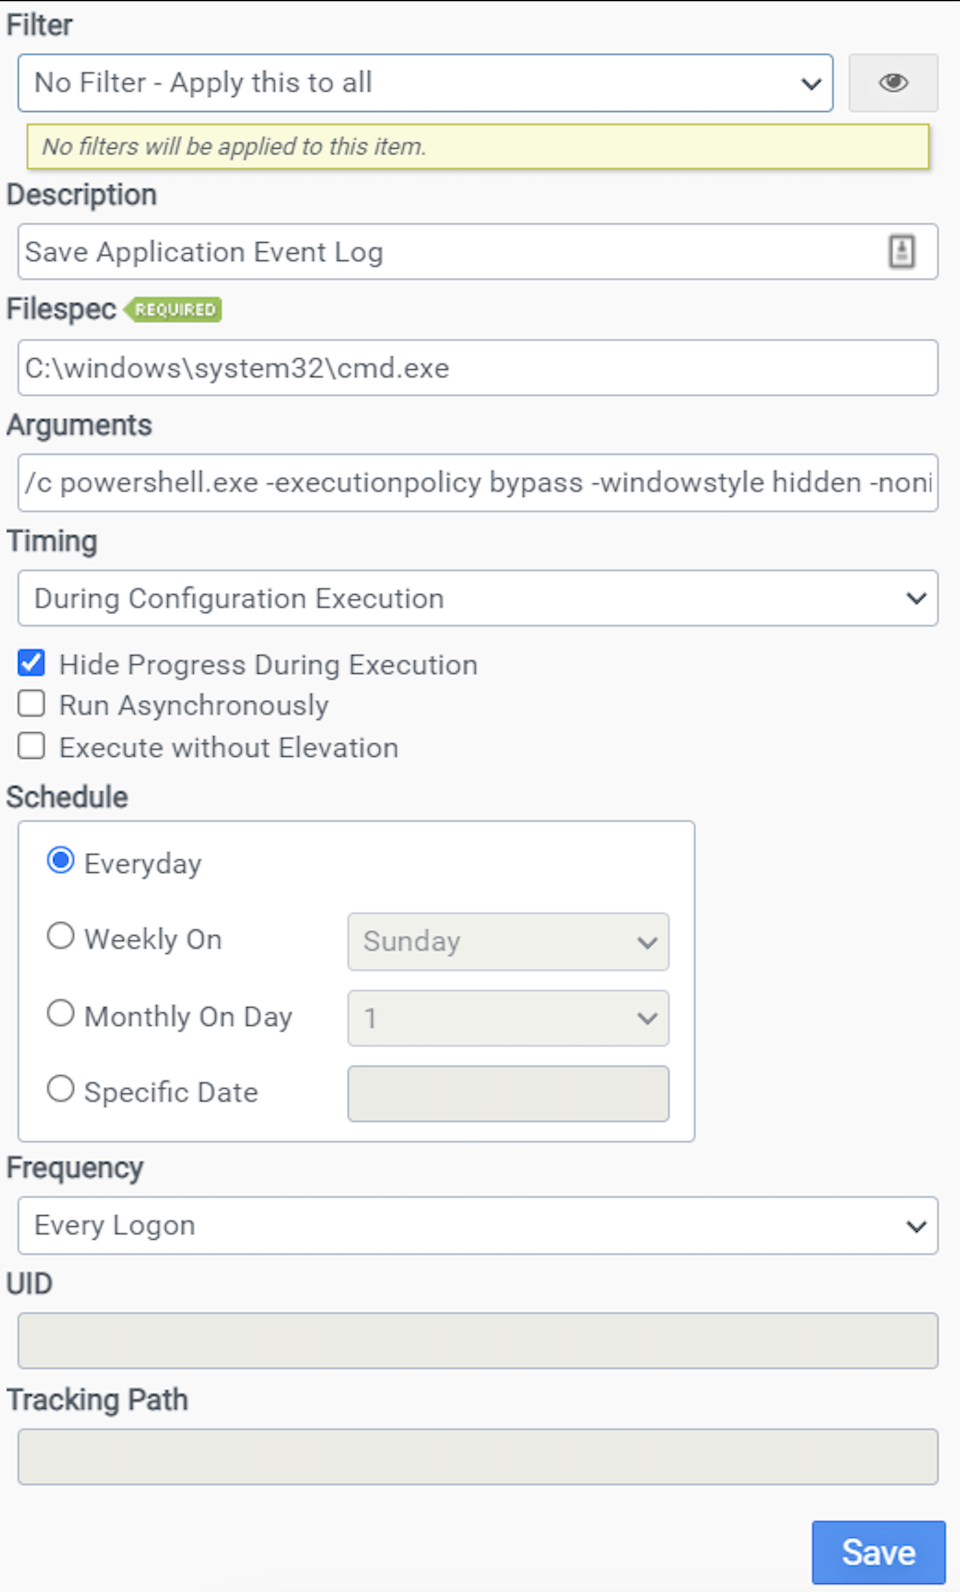Click the Arguments input field

478,483
